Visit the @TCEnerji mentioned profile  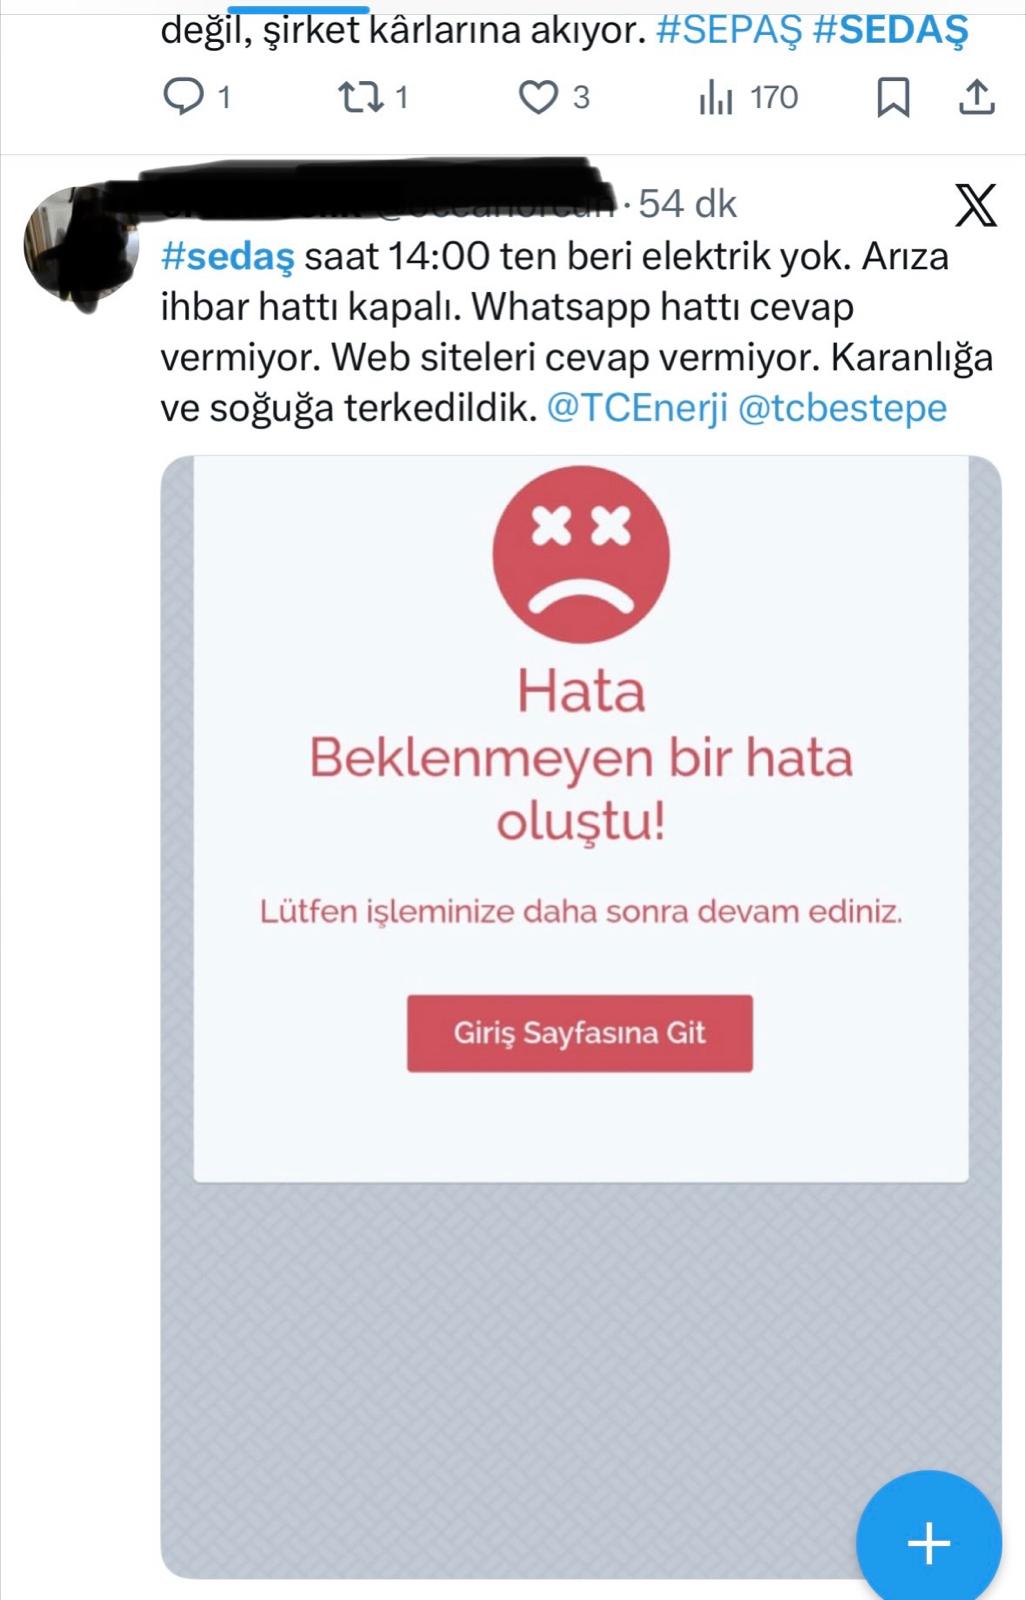coord(638,408)
